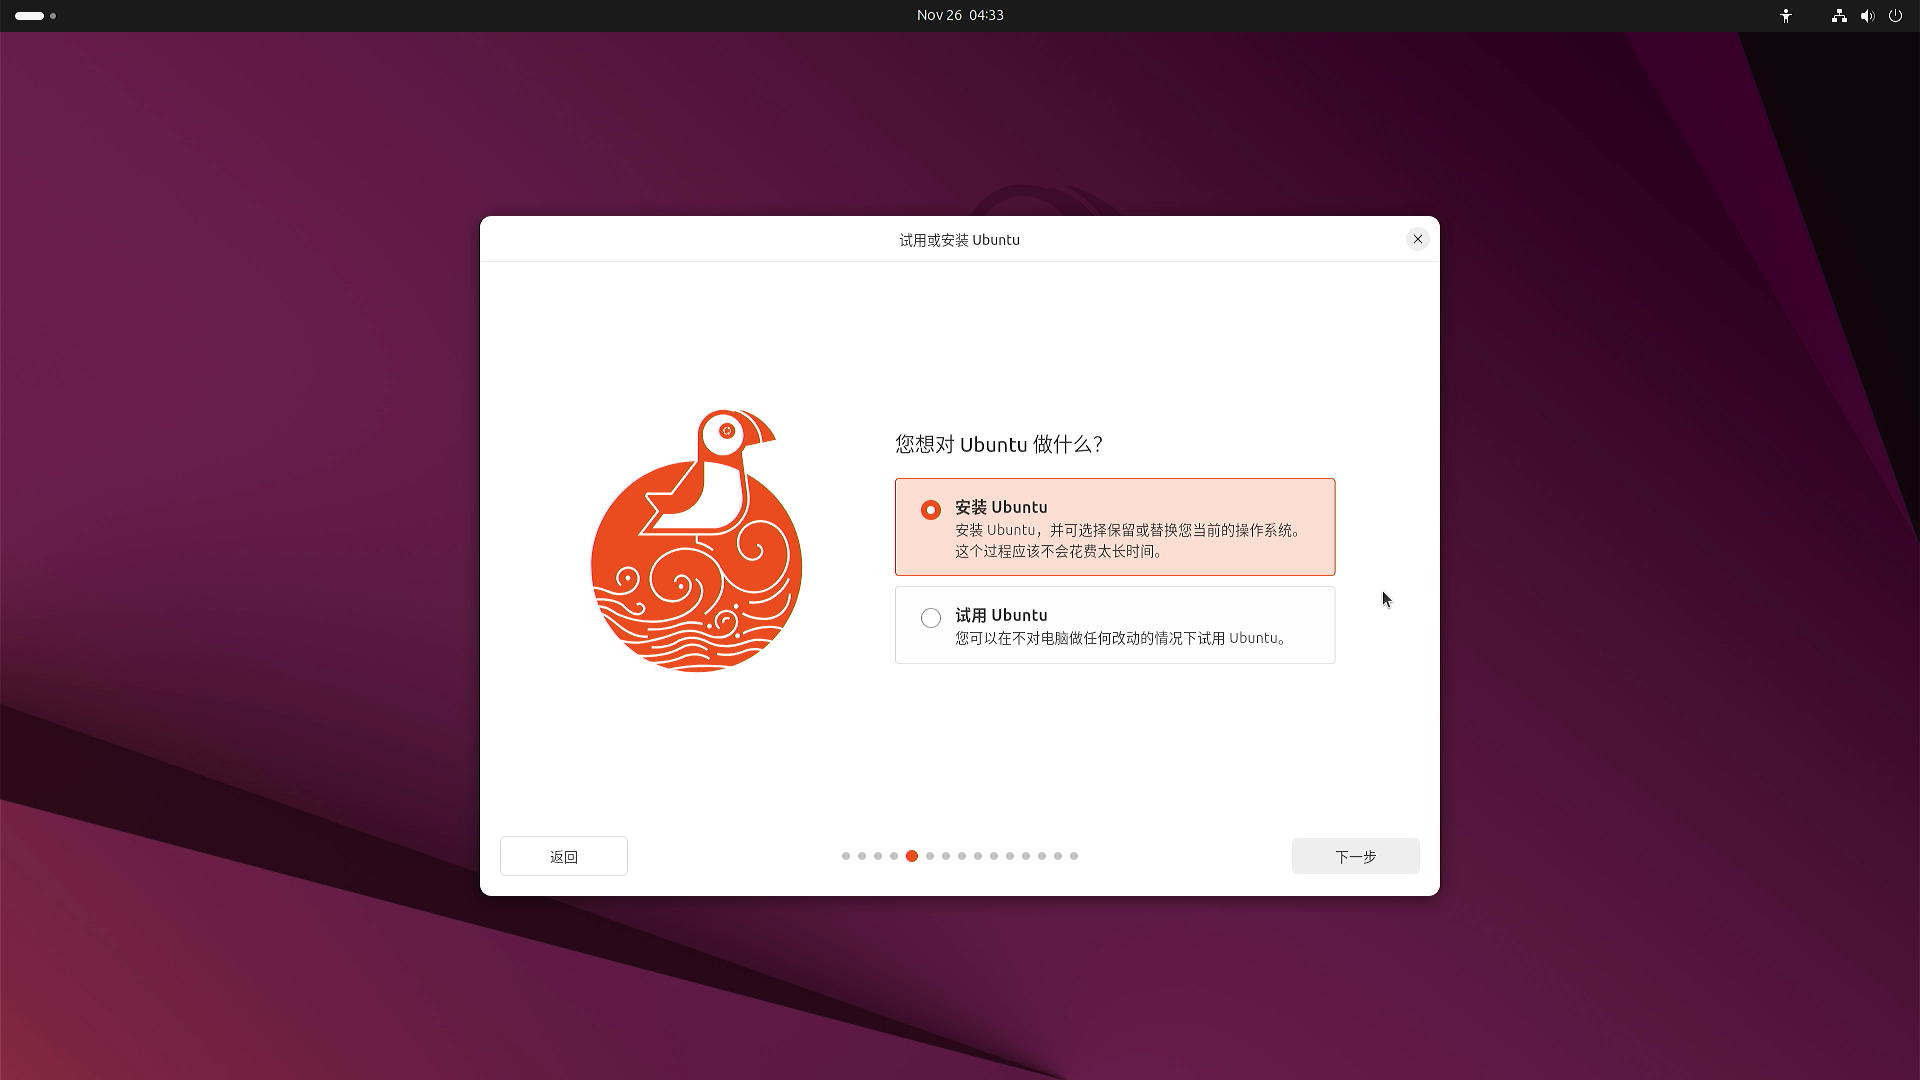Click the 试用或安装 Ubuntu window title
1920x1080 pixels.
959,240
